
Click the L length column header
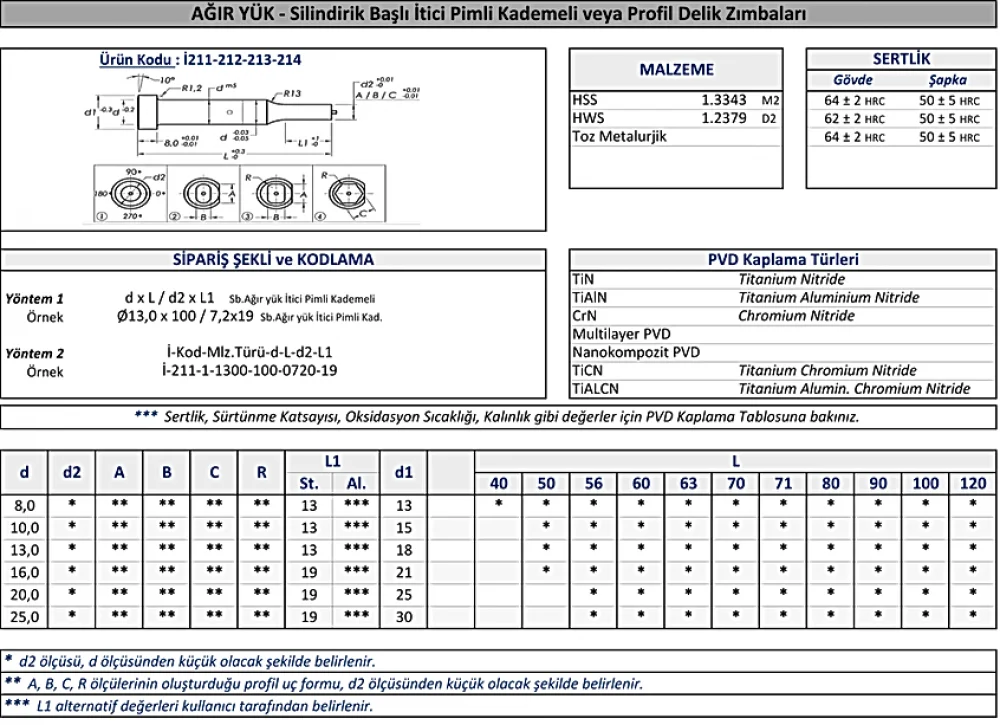click(x=735, y=461)
